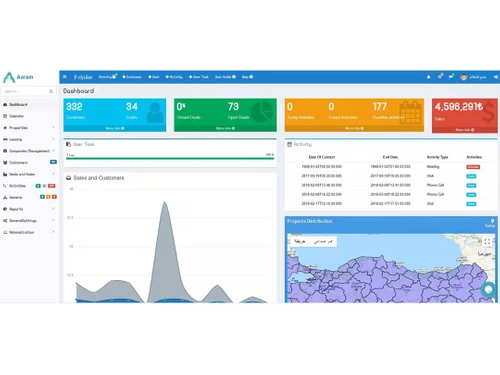
Task: Open the chat bubble widget
Action: tap(488, 289)
